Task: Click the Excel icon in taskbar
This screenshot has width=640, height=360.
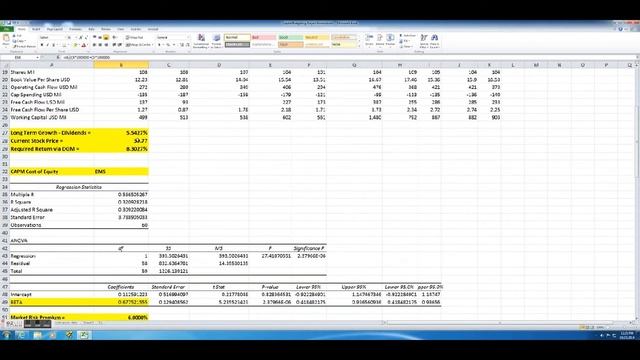Action: coord(84,335)
